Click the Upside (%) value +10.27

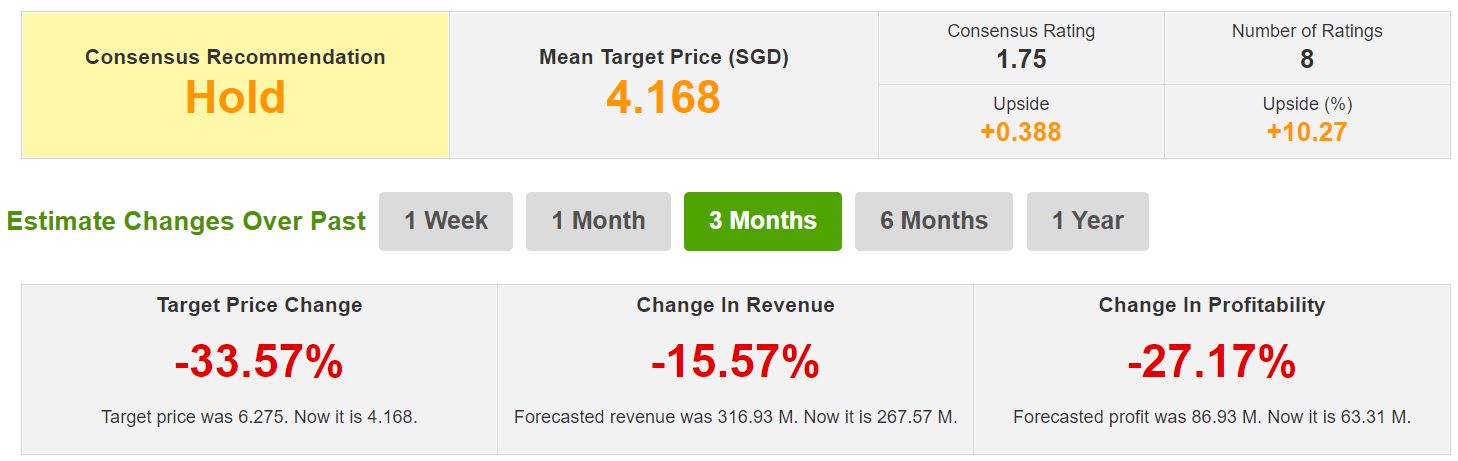tap(1306, 131)
